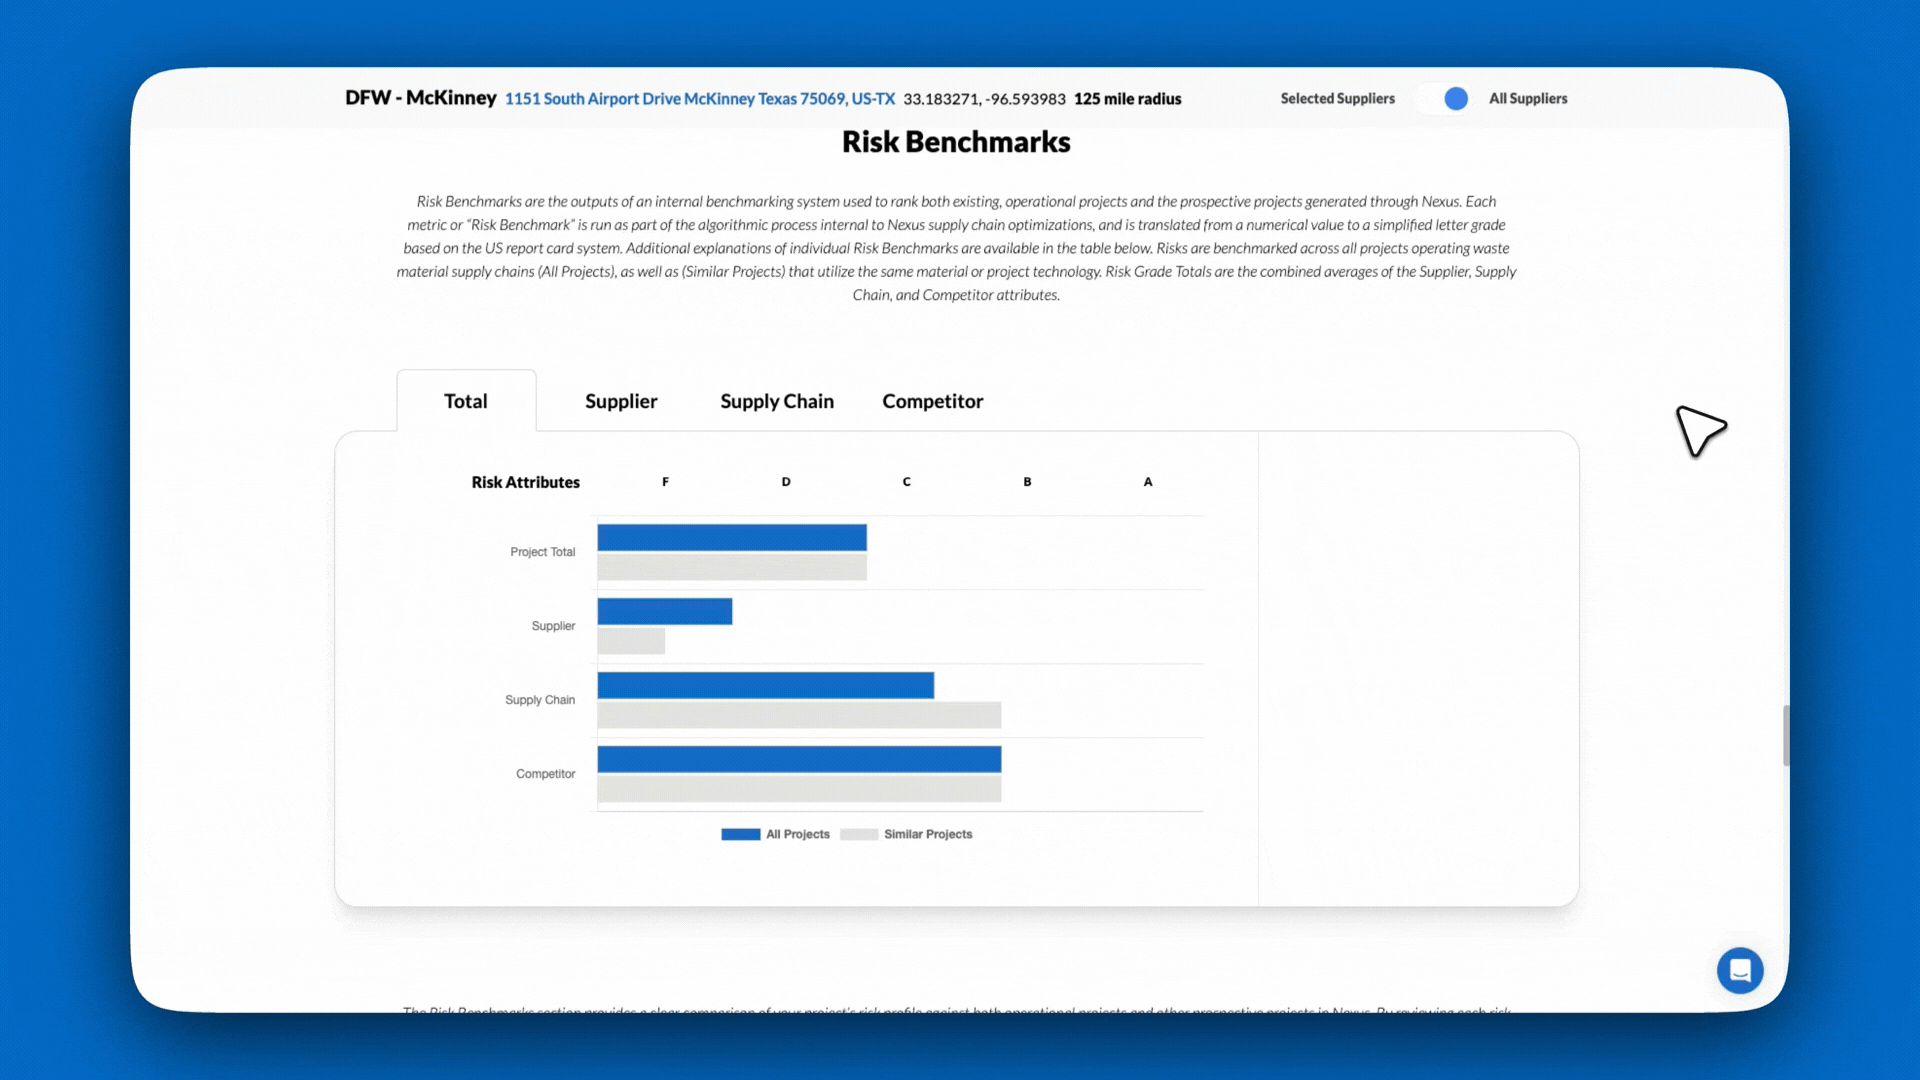Click the All Projects legend swatch
Viewport: 1920px width, 1080px height.
(x=741, y=834)
